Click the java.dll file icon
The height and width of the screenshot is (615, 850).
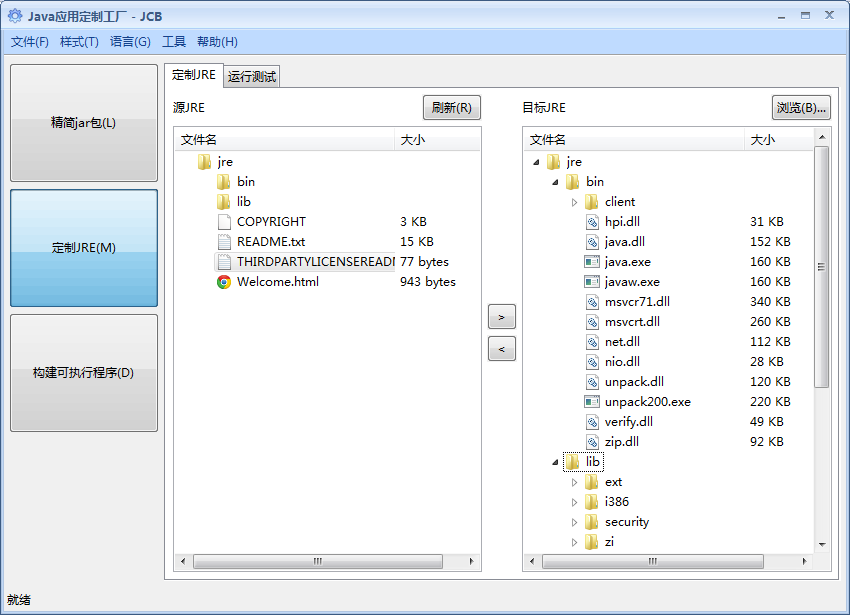coord(592,242)
